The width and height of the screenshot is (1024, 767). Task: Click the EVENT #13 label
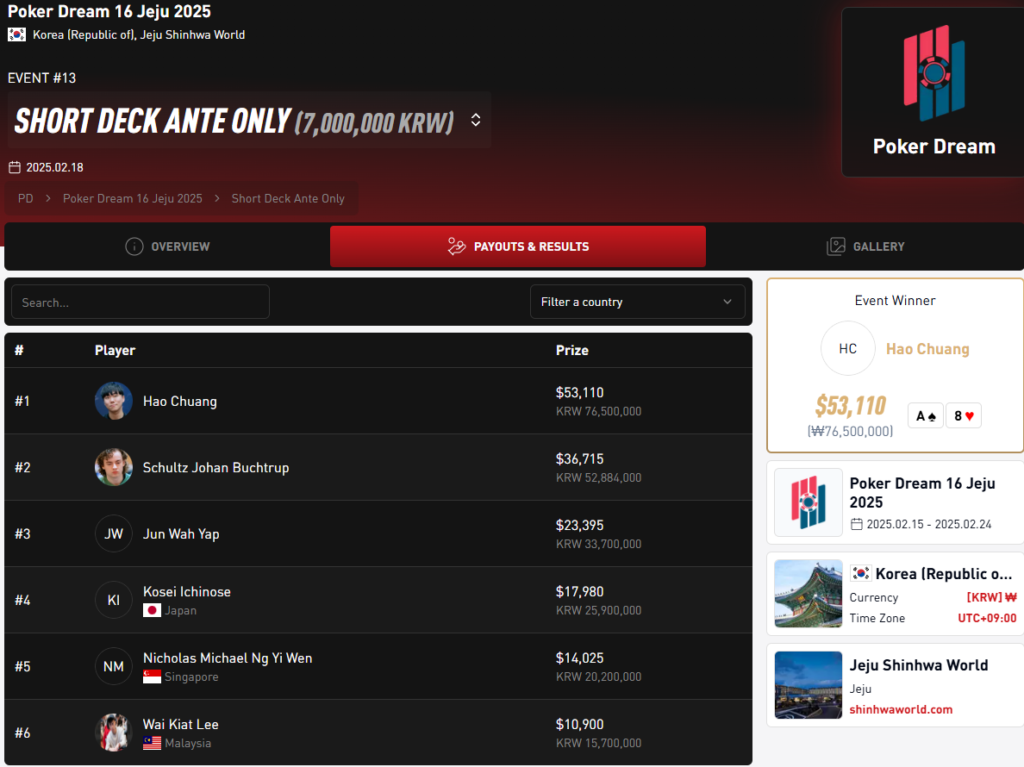(42, 78)
